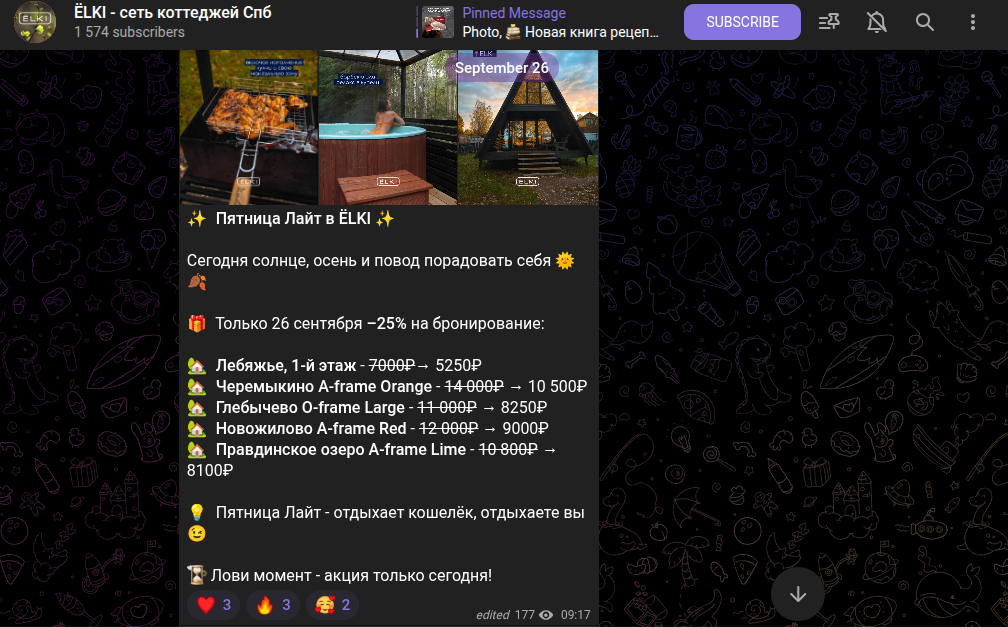Viewport: 1008px width, 627px height.
Task: Toggle channel notifications with the bell icon
Action: click(876, 22)
